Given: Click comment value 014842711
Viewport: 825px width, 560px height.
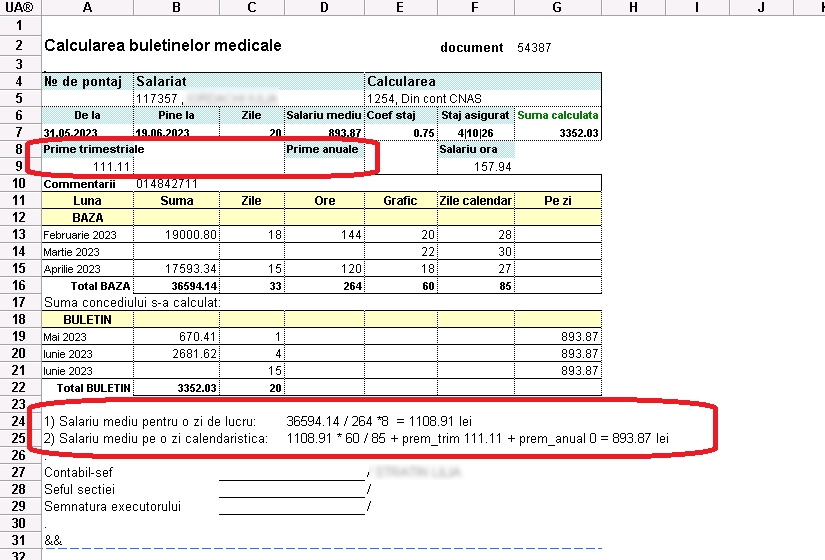Looking at the screenshot, I should (167, 184).
